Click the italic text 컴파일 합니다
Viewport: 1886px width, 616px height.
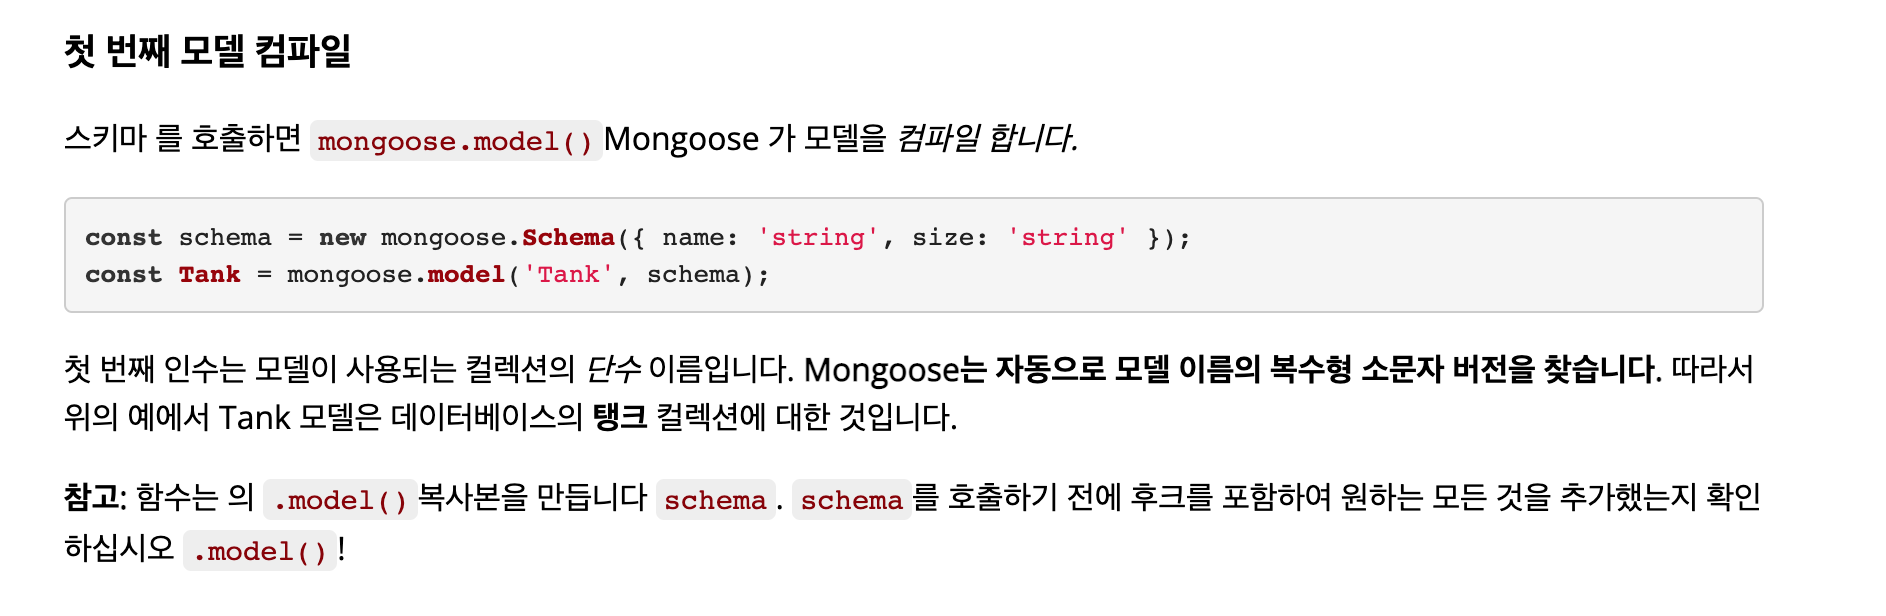(x=987, y=138)
